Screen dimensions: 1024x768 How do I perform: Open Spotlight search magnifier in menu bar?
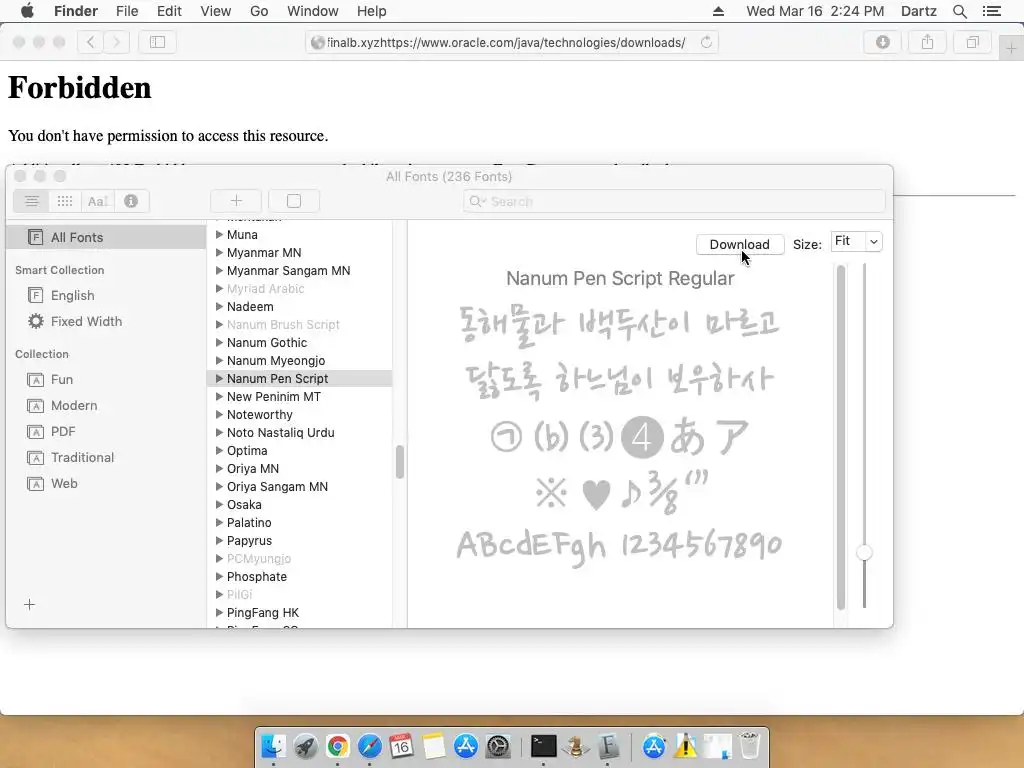pyautogui.click(x=959, y=11)
